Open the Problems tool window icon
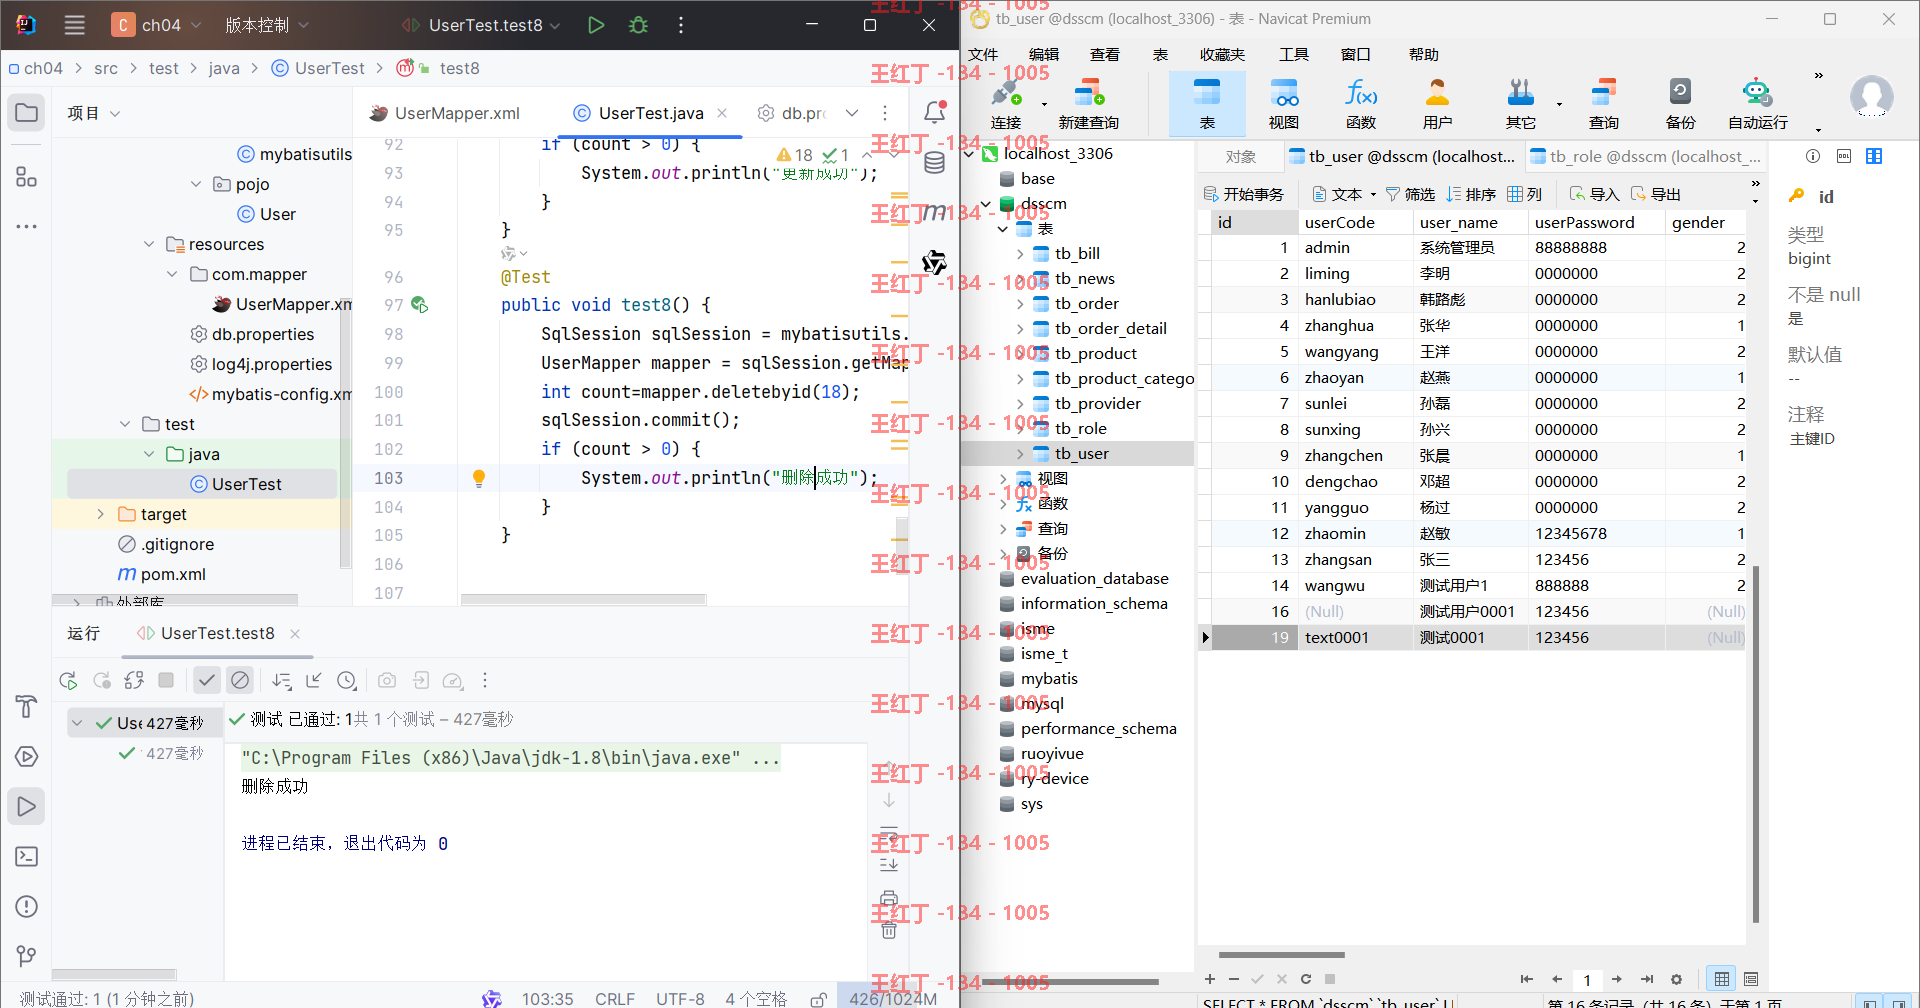Viewport: 1920px width, 1008px height. click(x=27, y=907)
